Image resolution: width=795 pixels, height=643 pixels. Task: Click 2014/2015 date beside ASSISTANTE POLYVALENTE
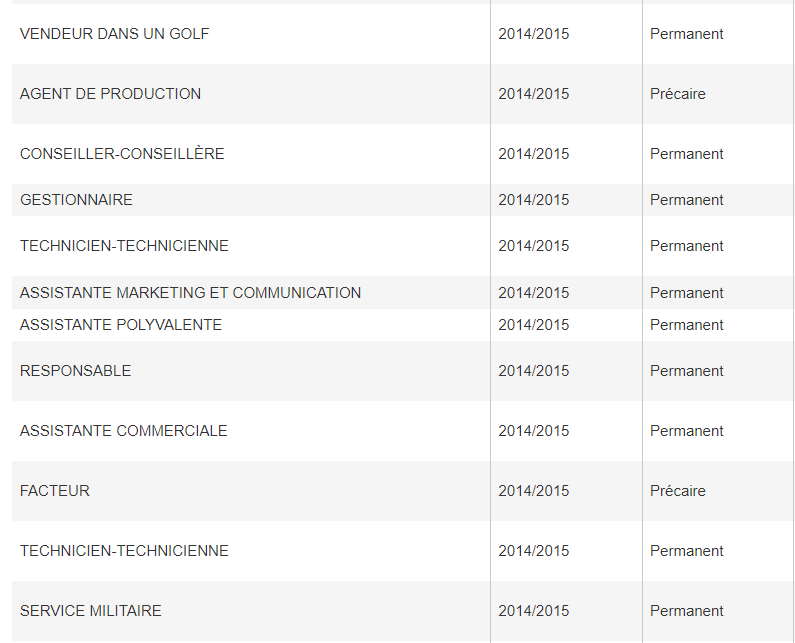pyautogui.click(x=533, y=325)
